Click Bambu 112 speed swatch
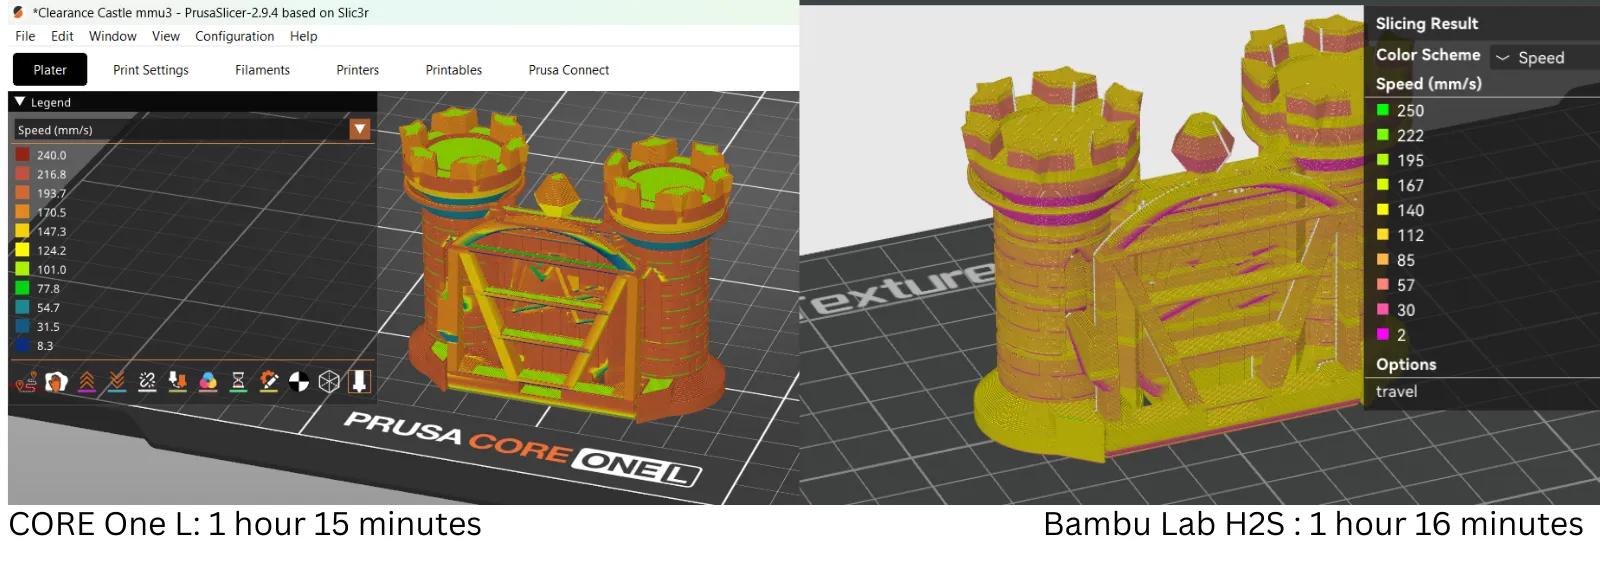 click(1383, 235)
